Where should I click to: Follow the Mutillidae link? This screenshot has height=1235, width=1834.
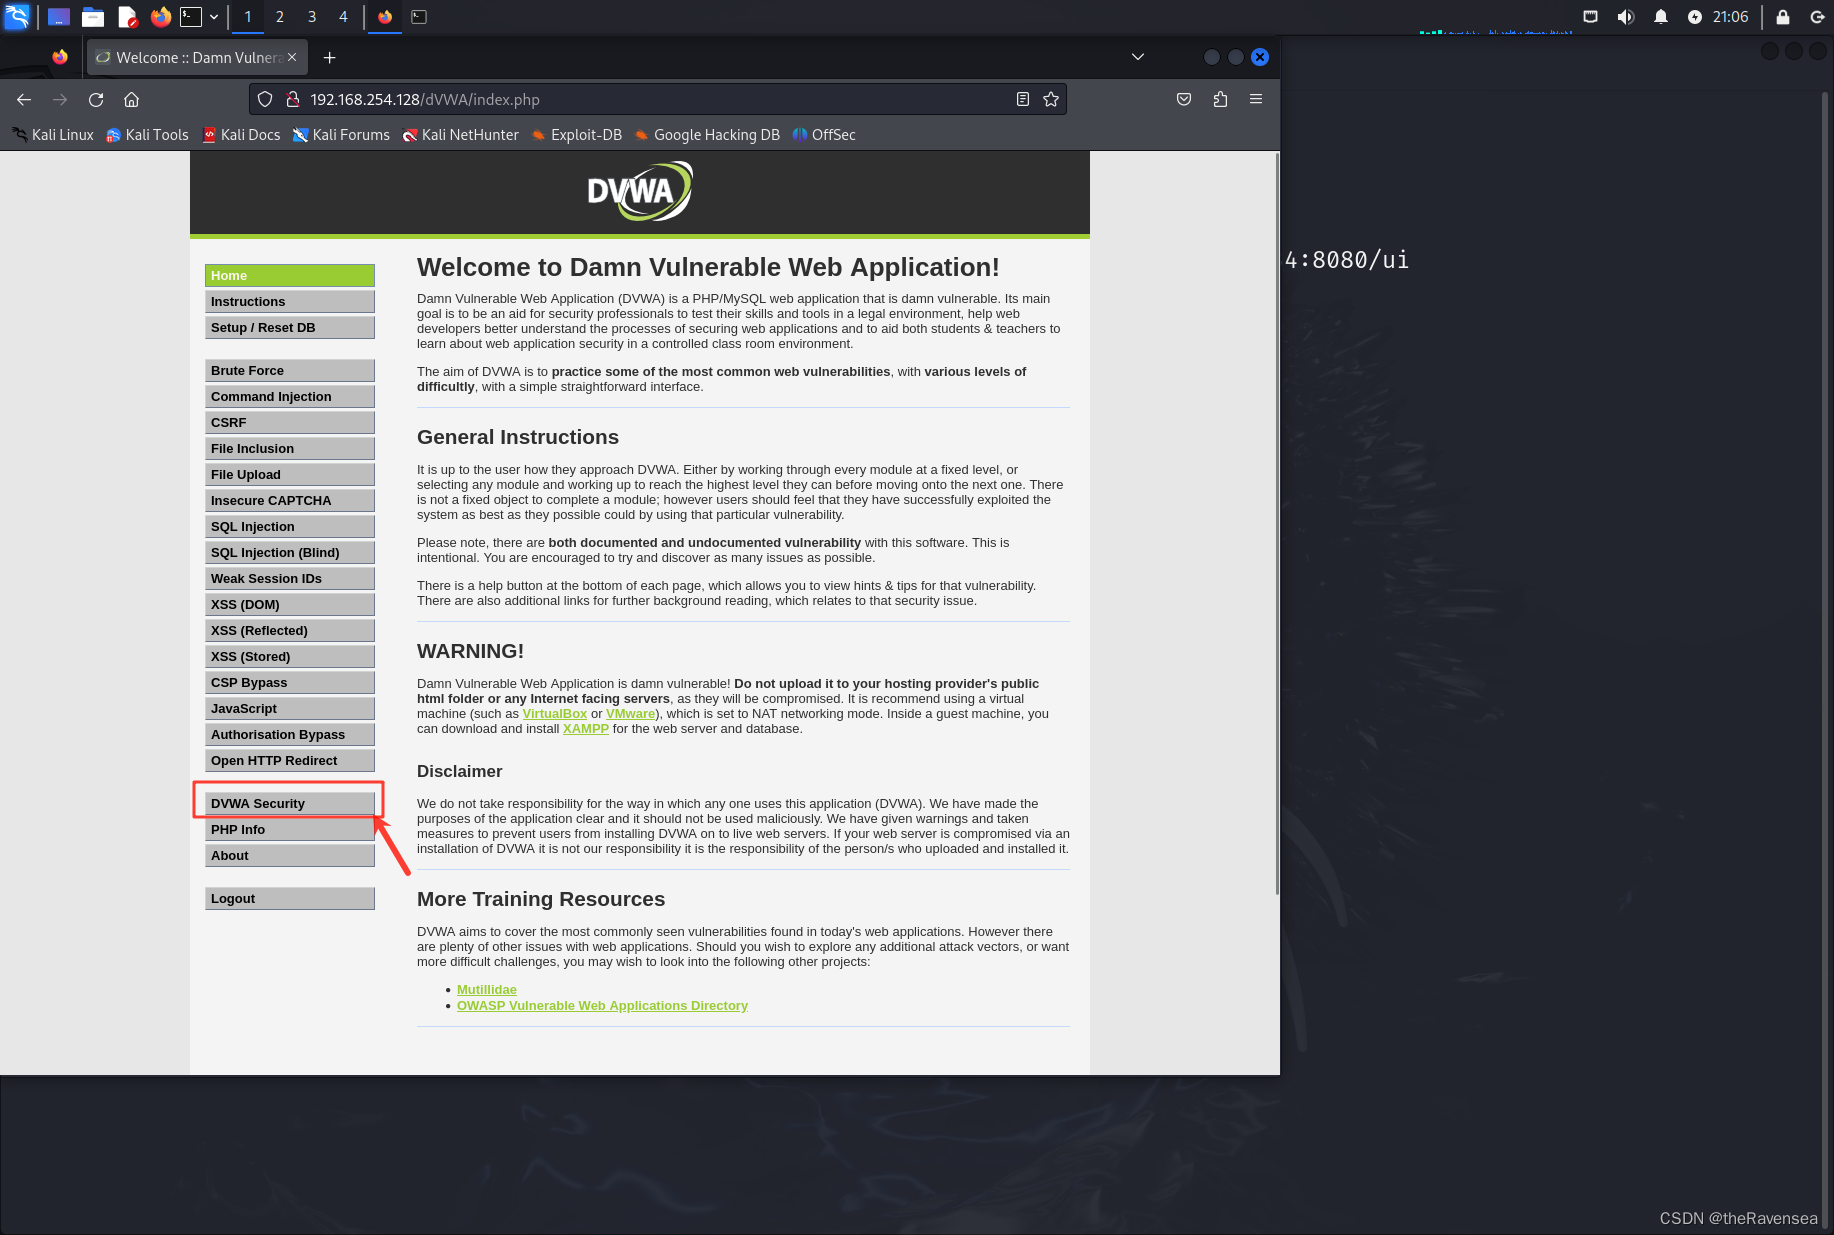487,990
